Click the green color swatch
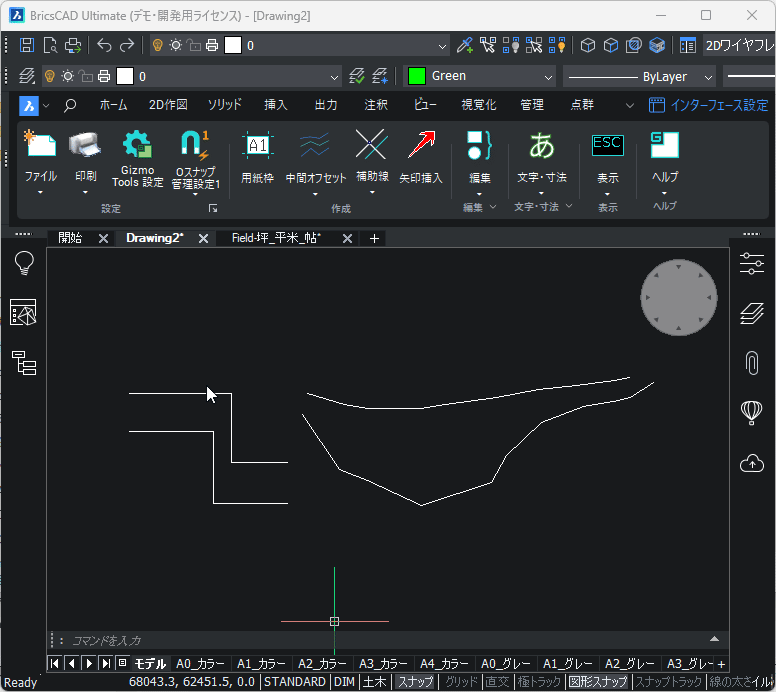This screenshot has width=776, height=692. [416, 76]
